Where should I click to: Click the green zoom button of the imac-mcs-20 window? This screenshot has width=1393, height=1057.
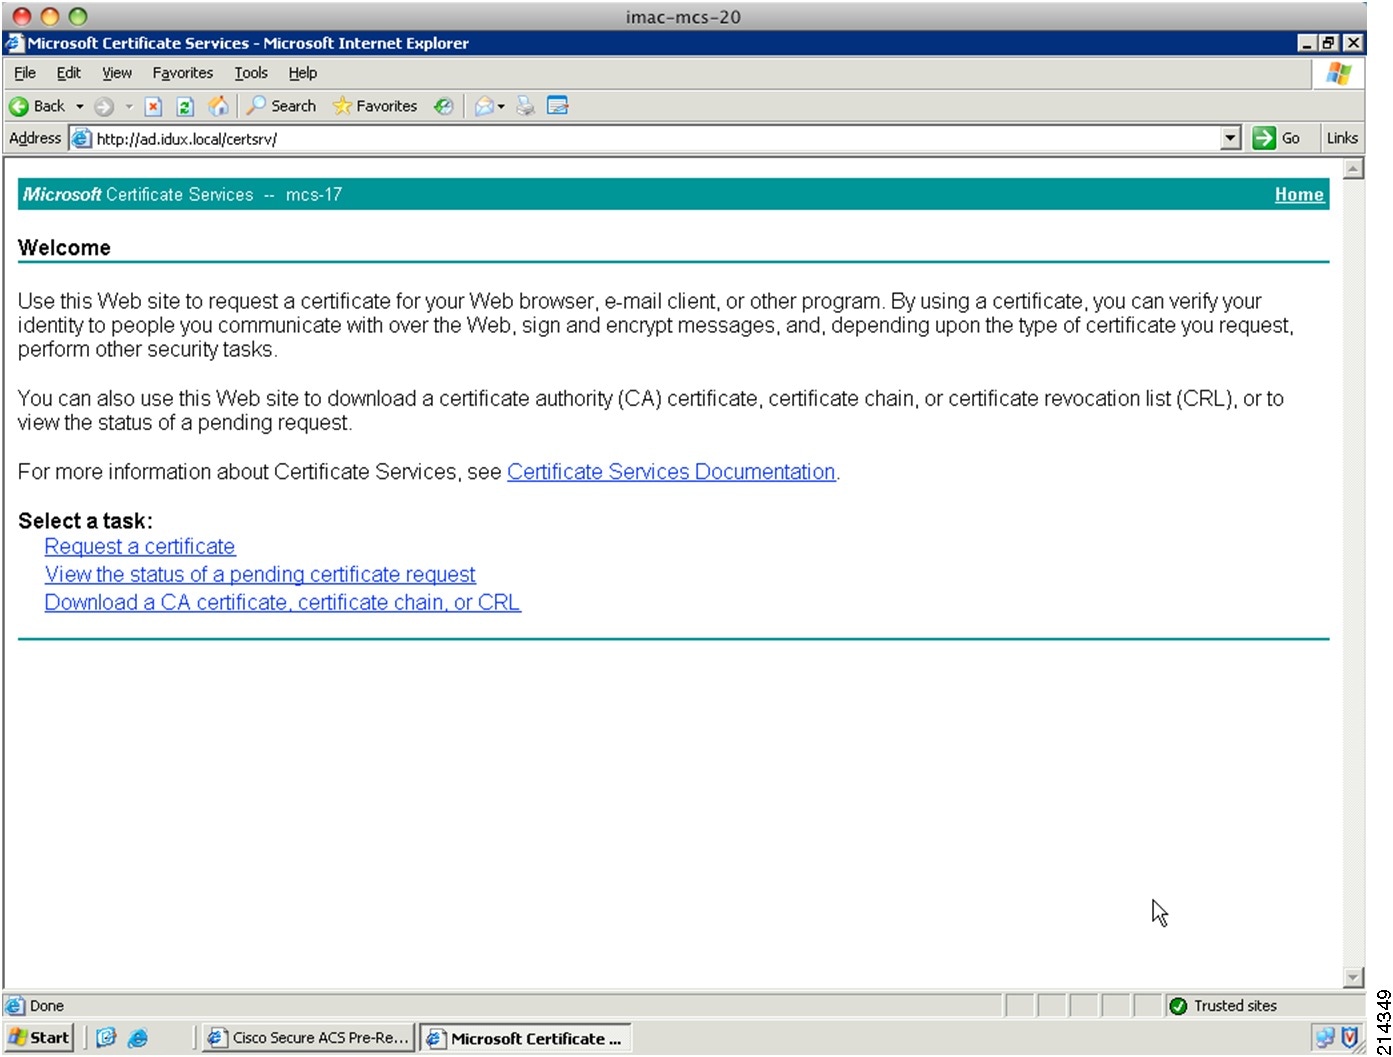pos(77,16)
